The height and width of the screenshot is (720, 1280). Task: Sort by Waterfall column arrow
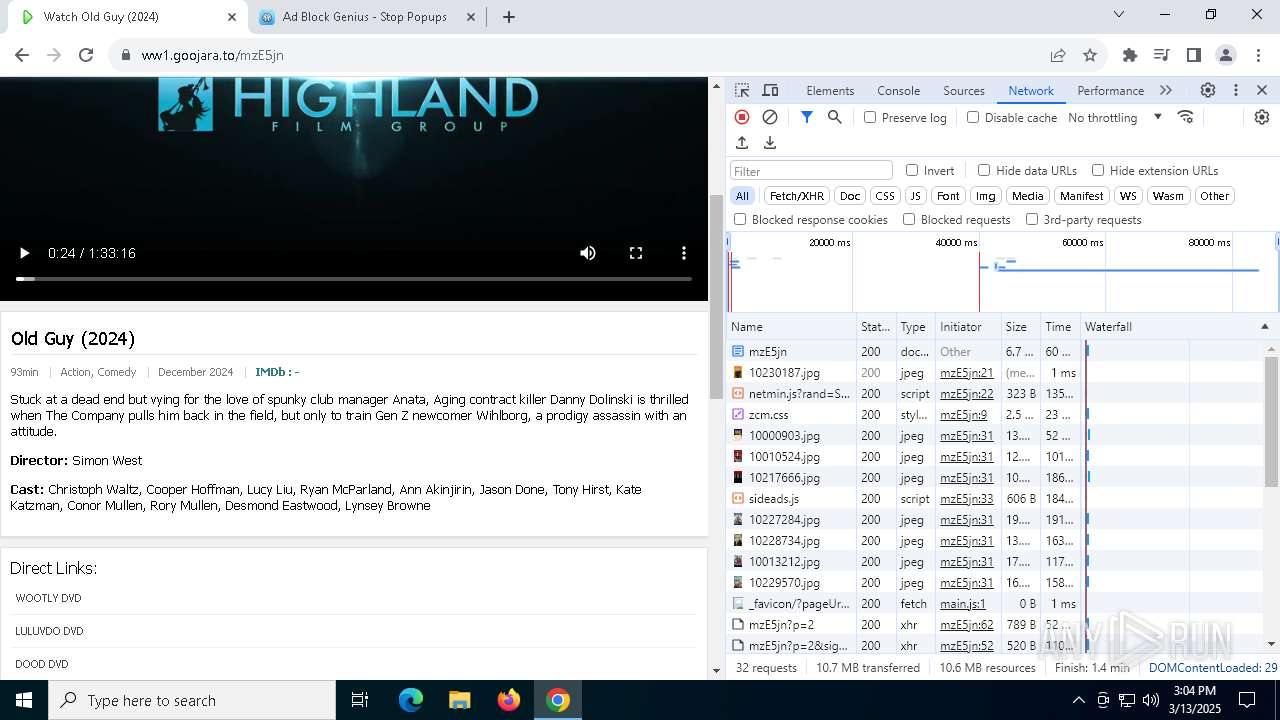click(x=1264, y=327)
